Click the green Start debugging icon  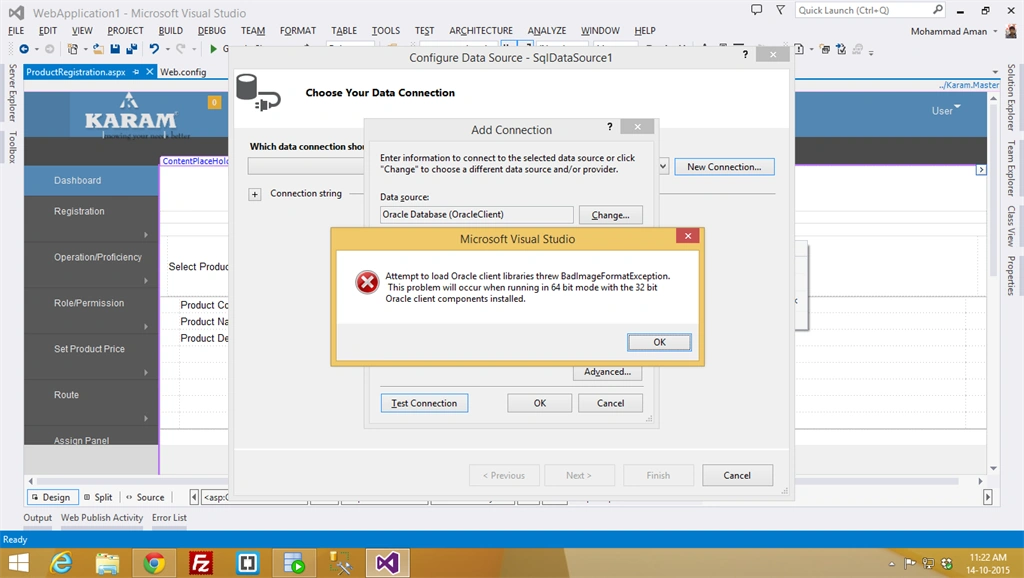point(213,49)
